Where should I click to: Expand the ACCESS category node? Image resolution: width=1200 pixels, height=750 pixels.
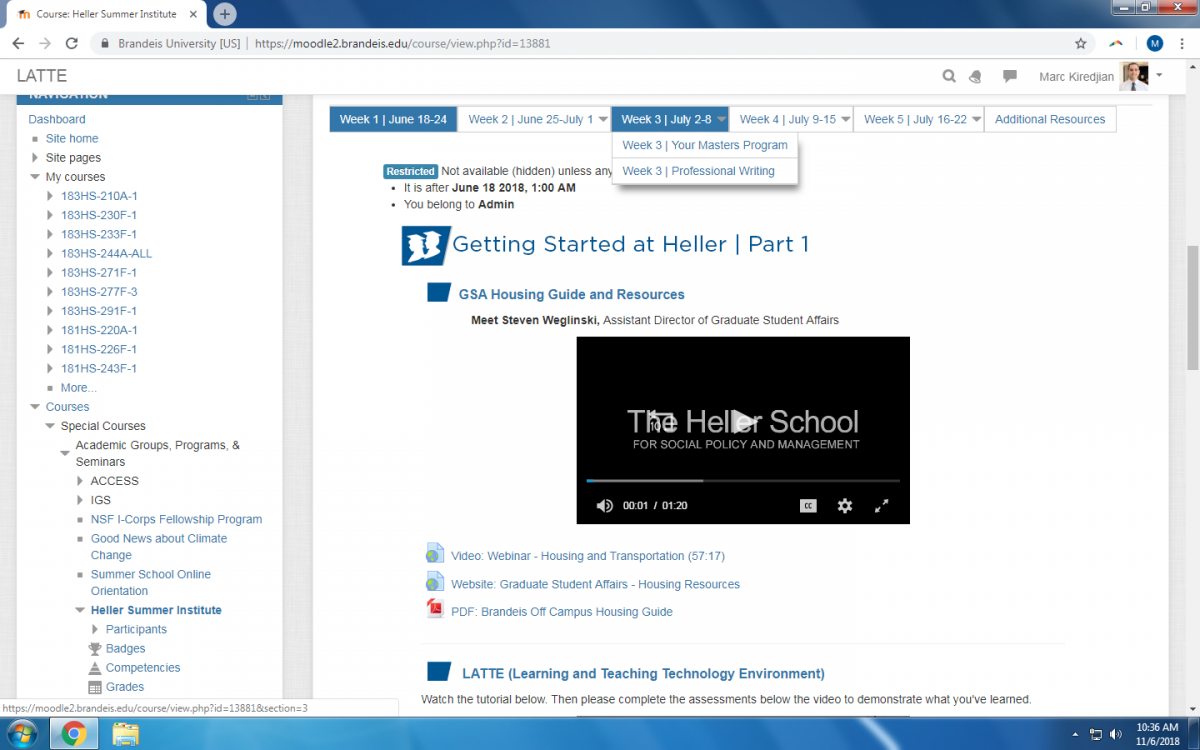(81, 481)
